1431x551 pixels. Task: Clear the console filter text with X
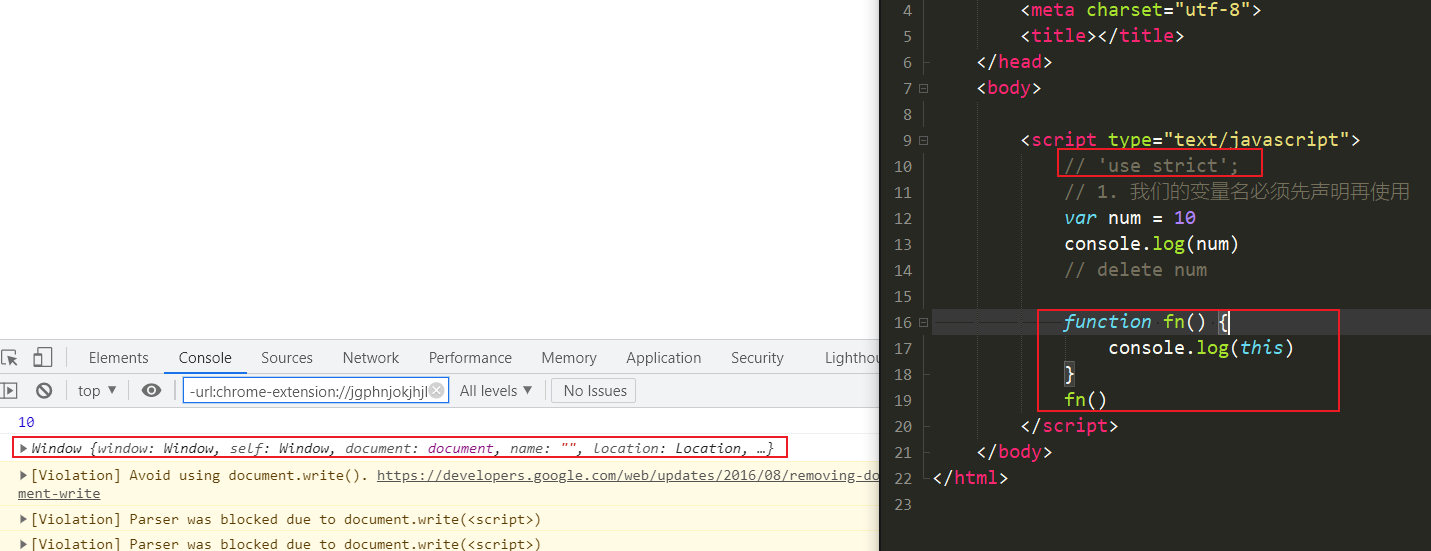click(436, 391)
